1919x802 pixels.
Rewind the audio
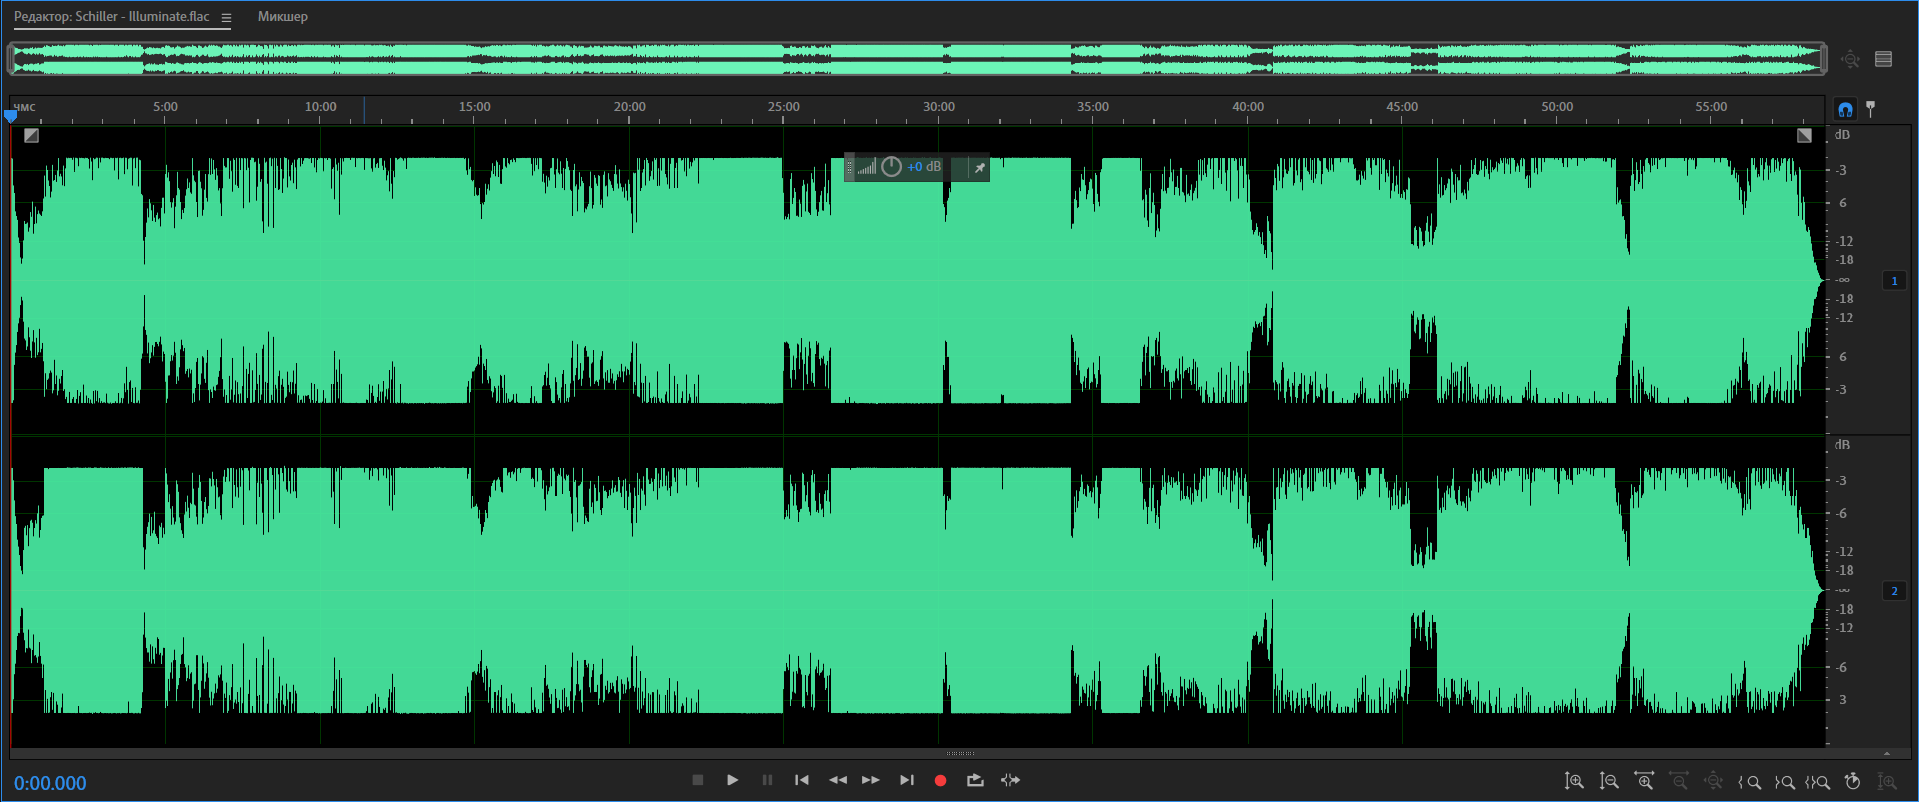(838, 780)
